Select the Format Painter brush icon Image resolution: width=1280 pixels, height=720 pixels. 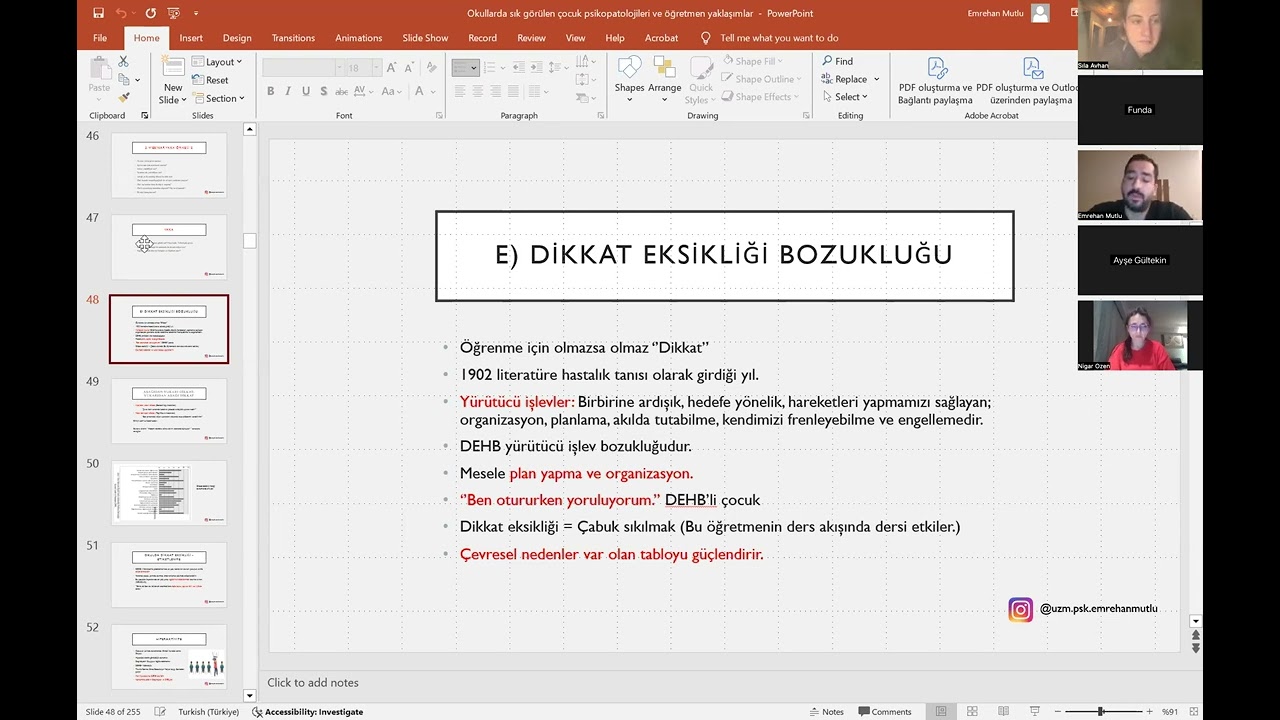tap(124, 97)
